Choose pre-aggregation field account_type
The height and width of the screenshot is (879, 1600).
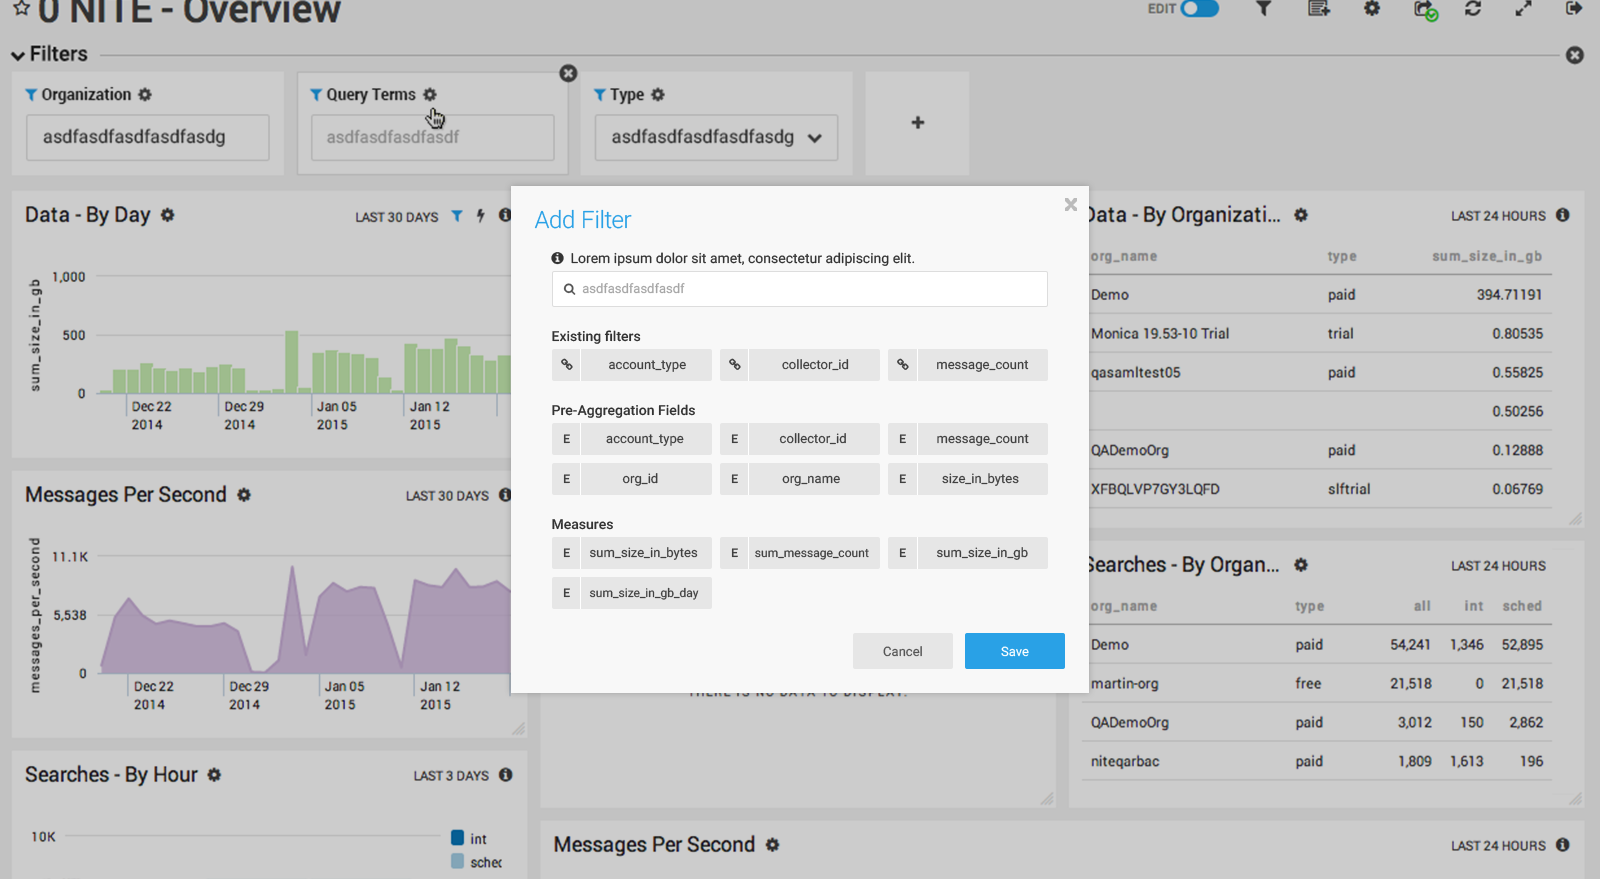tap(632, 439)
